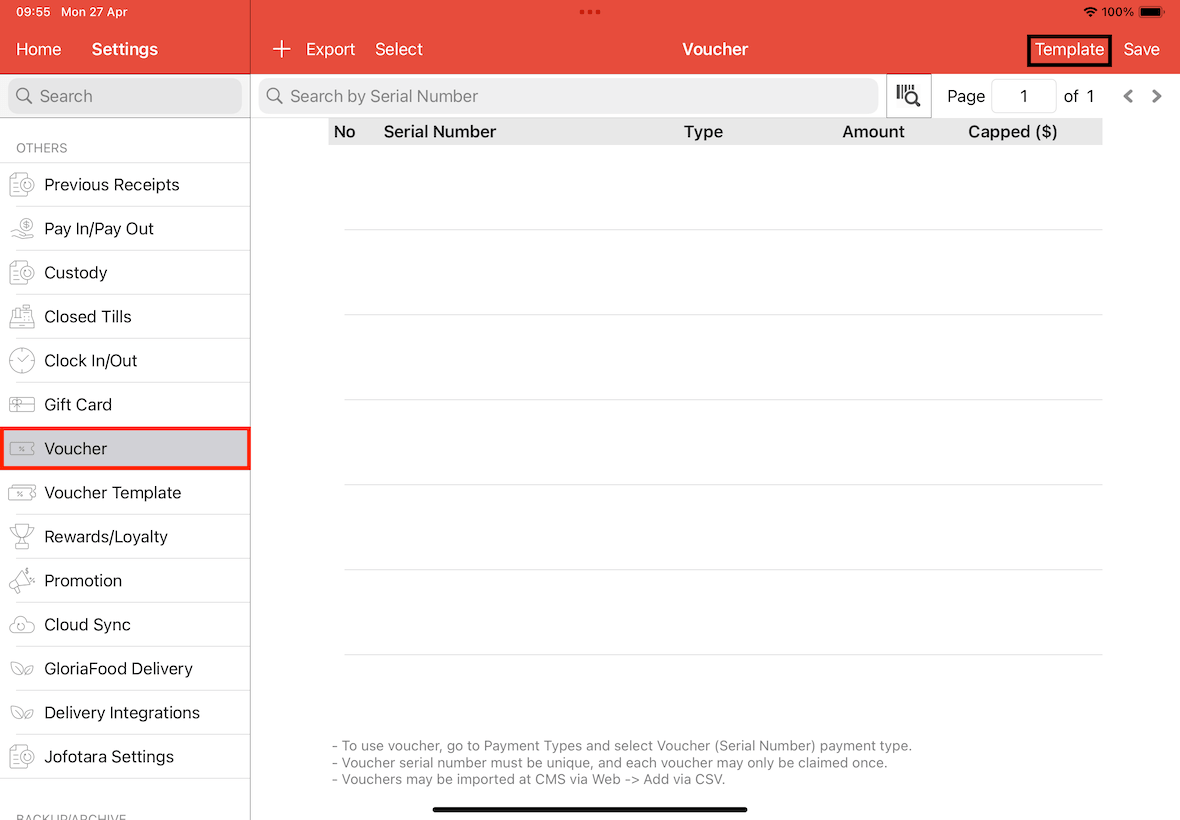
Task: Click the Page number field
Action: click(1023, 96)
